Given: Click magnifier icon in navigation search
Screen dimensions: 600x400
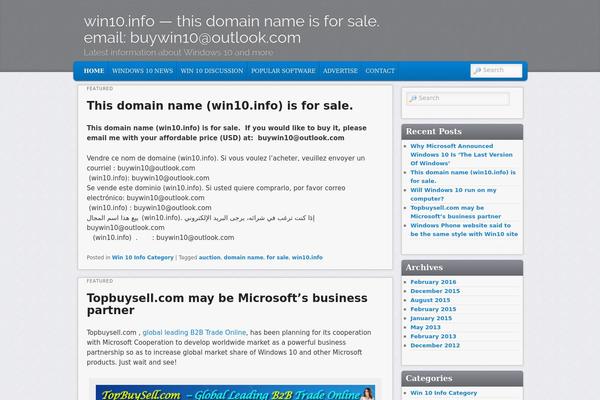Looking at the screenshot, I should coord(477,70).
